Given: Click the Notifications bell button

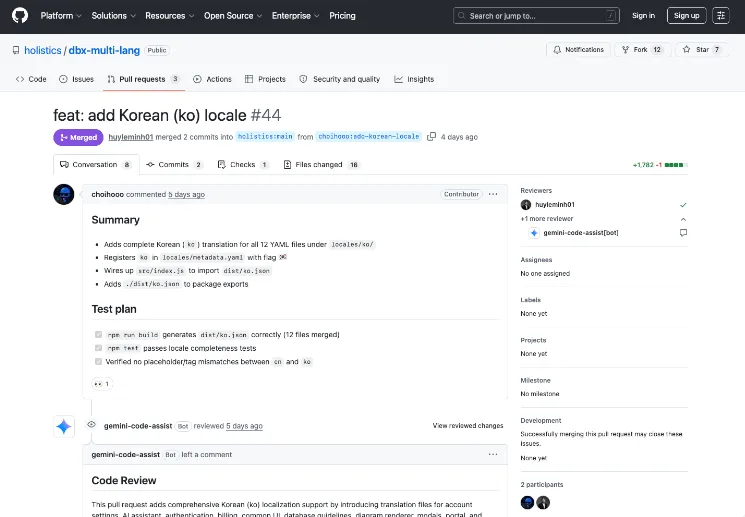Looking at the screenshot, I should [x=578, y=50].
